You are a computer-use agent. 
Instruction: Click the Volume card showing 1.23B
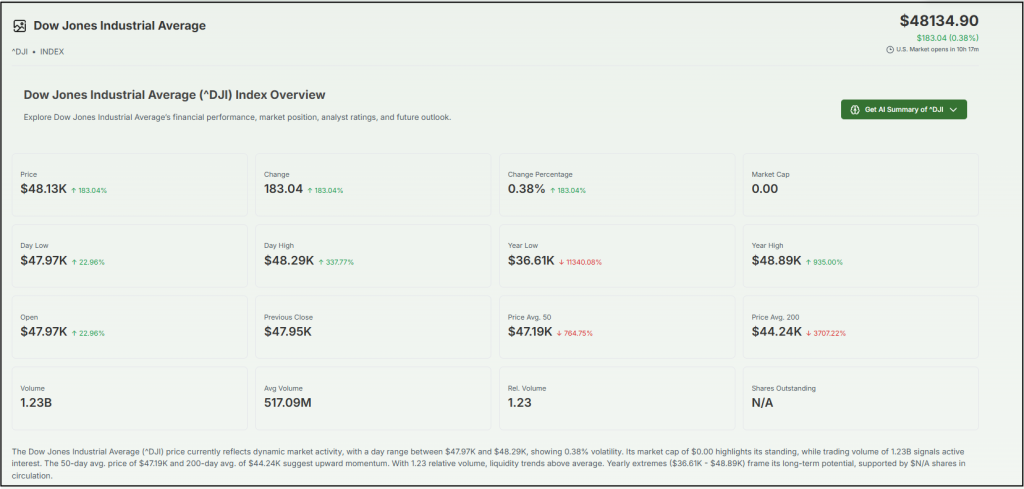[x=129, y=397]
